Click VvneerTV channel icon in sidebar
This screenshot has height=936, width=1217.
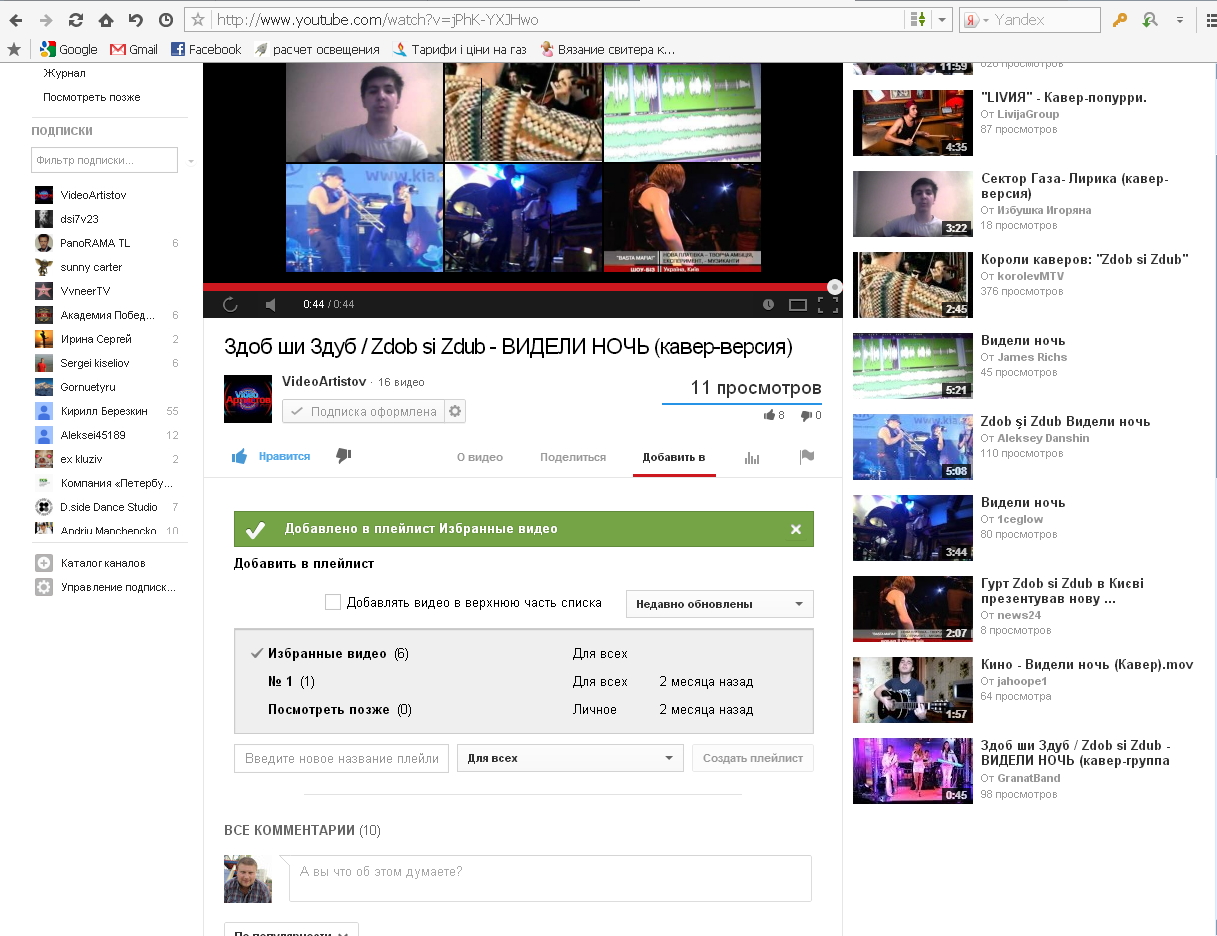(x=43, y=291)
